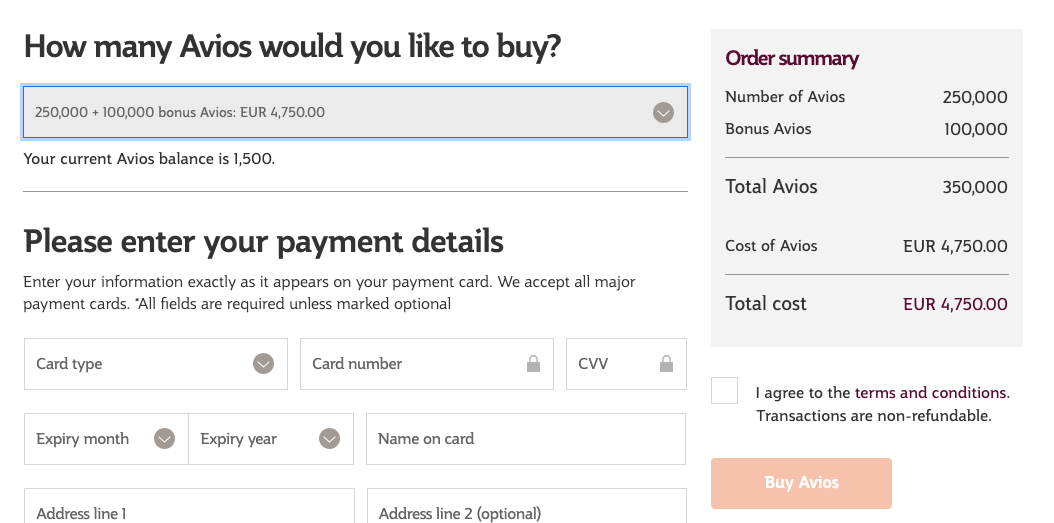
Task: Click the Buy Avios button
Action: [x=801, y=483]
